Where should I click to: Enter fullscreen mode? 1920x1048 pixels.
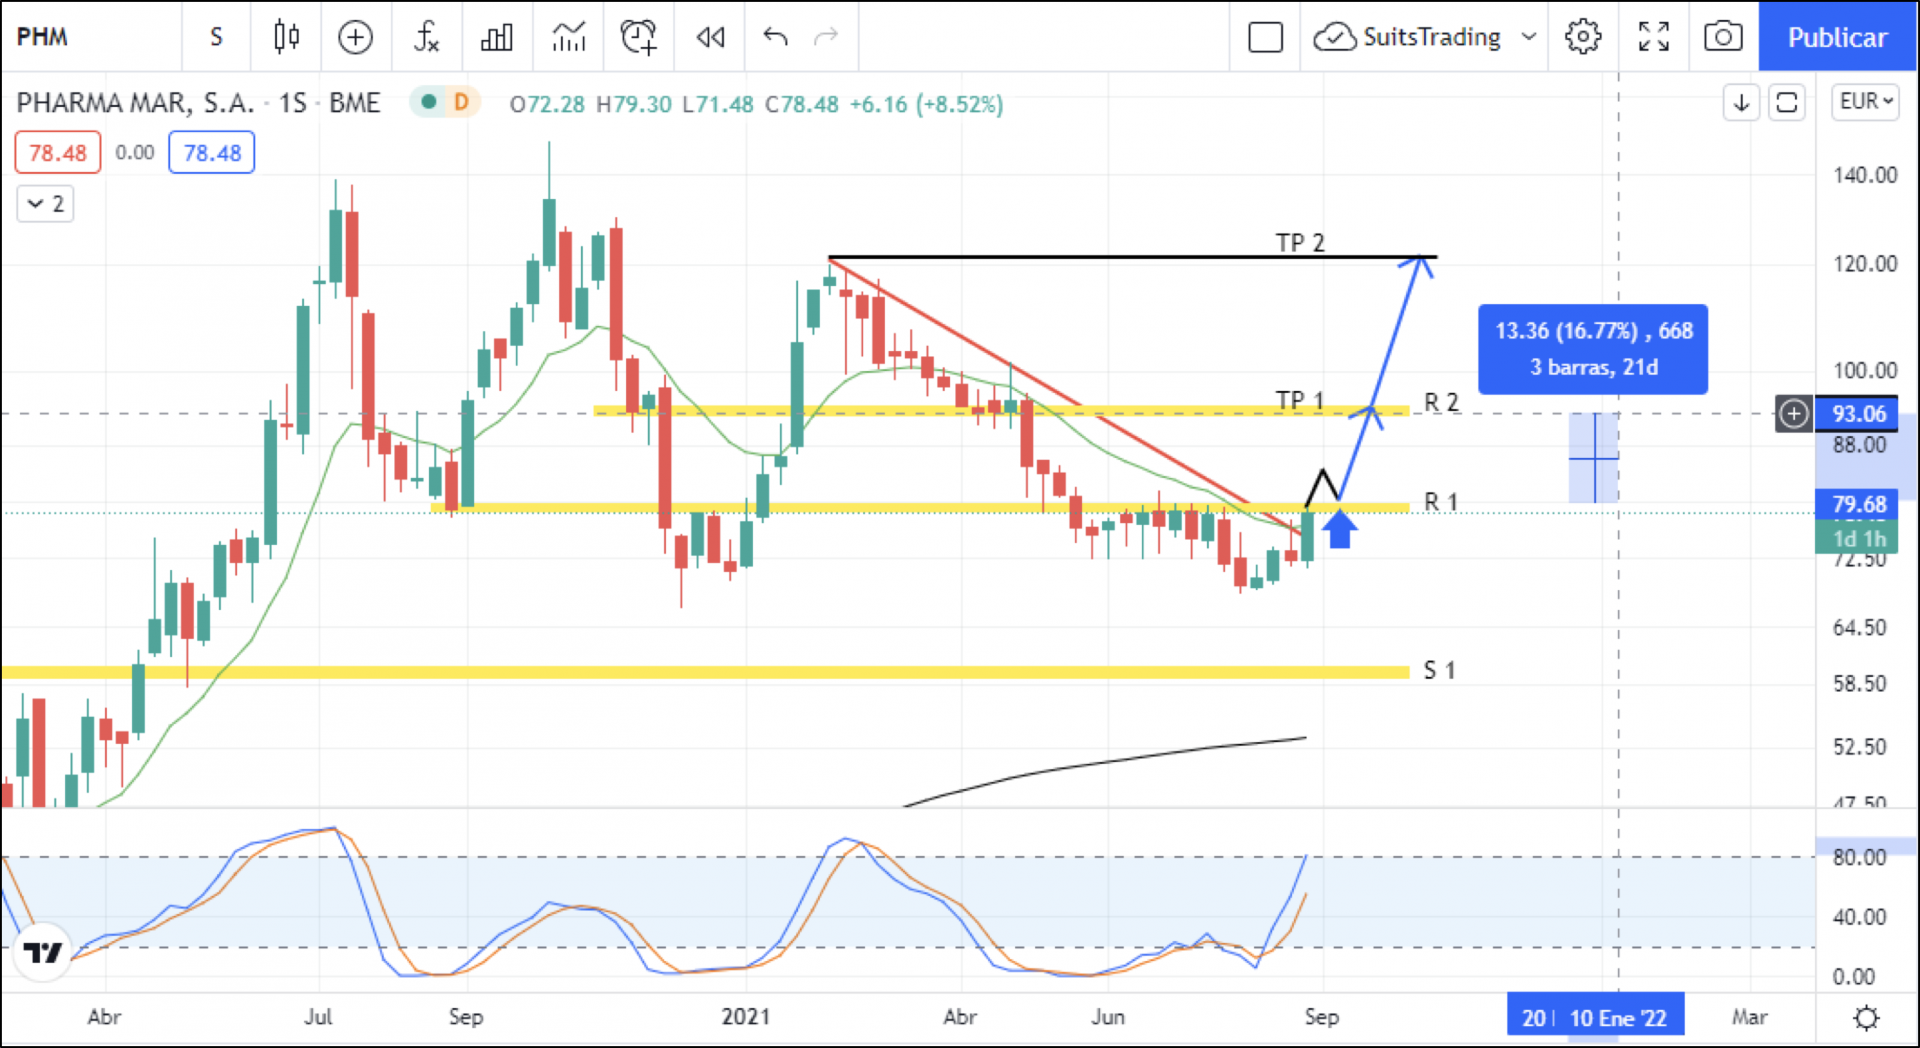1653,37
